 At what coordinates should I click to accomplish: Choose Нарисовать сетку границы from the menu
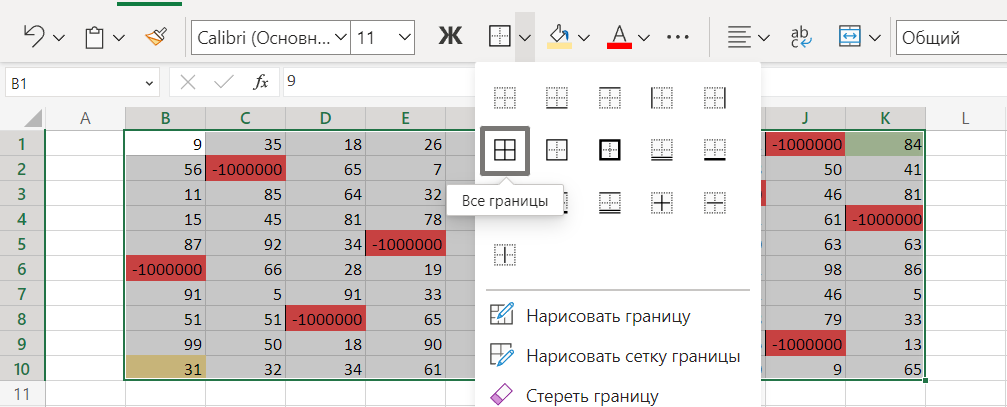[x=632, y=356]
